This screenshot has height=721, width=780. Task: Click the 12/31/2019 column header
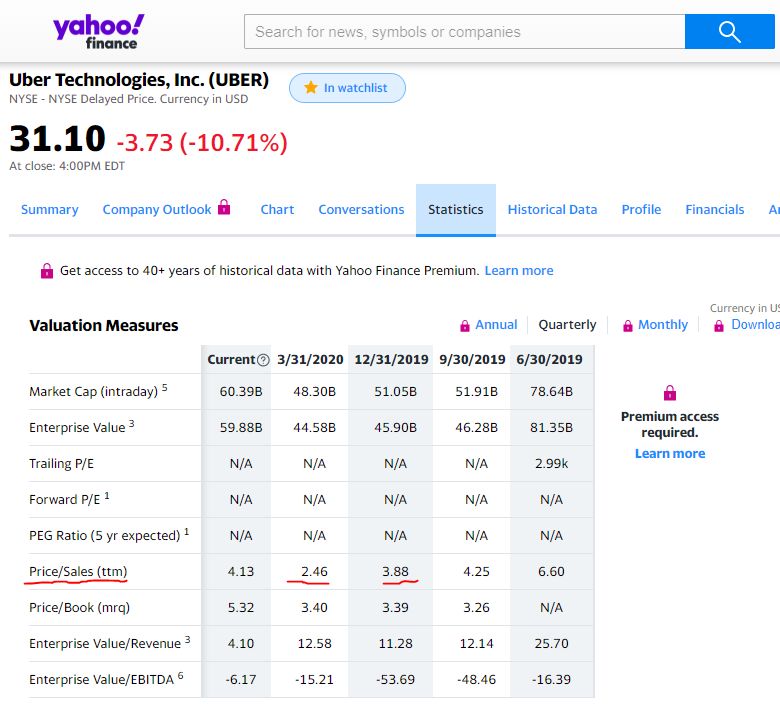click(391, 360)
